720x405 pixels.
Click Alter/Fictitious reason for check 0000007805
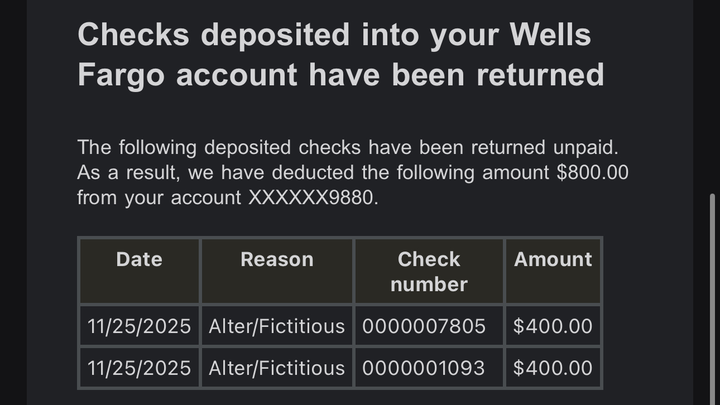[x=277, y=326]
